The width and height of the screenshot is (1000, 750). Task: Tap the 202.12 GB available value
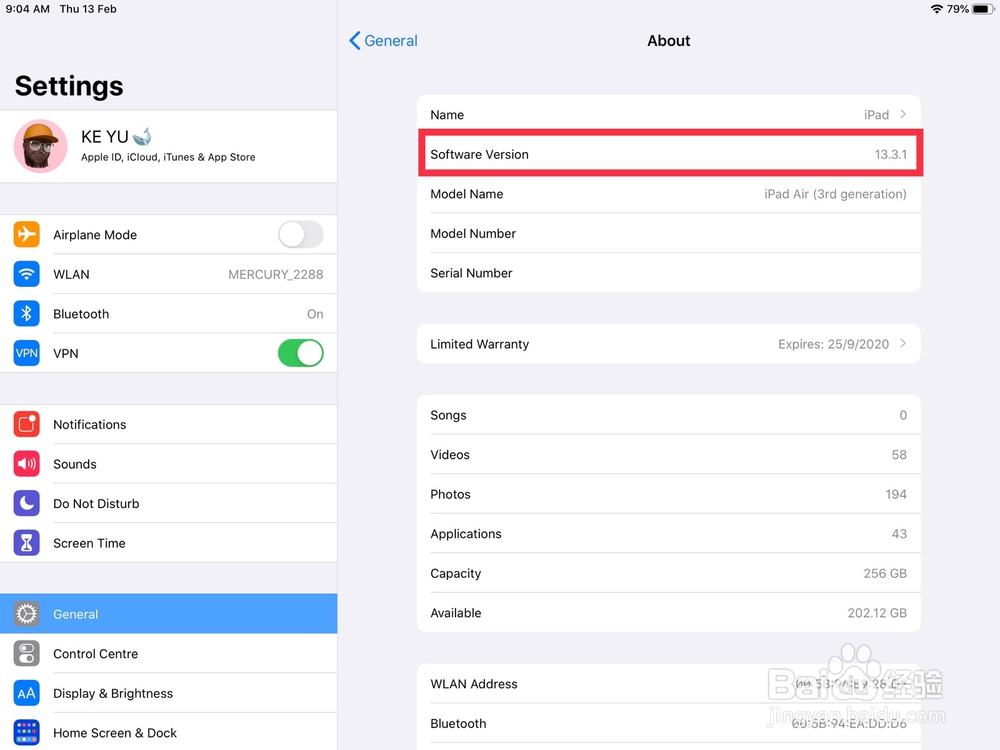[877, 612]
